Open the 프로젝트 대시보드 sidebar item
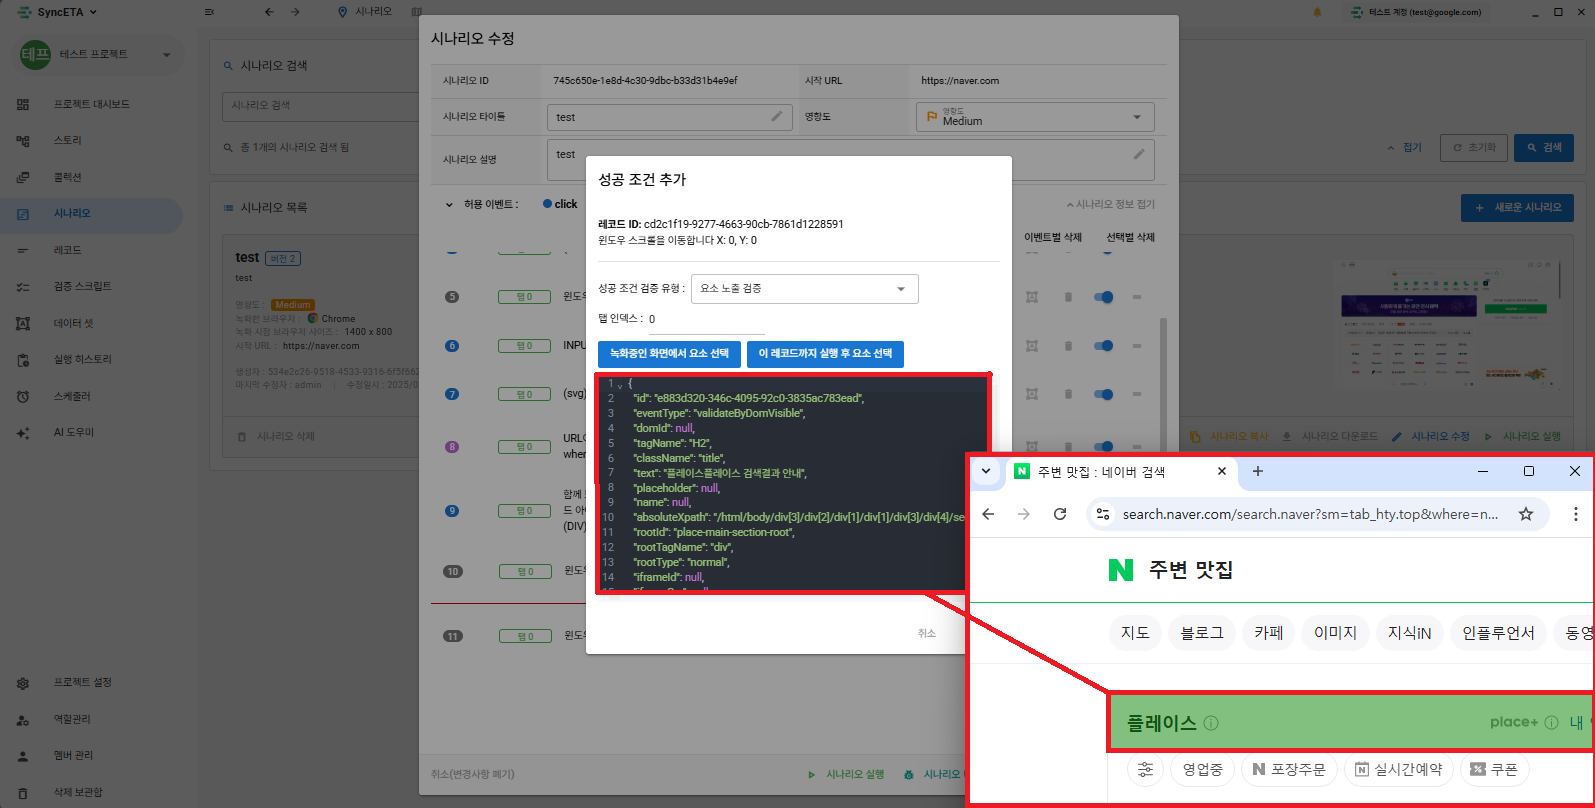 tap(92, 104)
